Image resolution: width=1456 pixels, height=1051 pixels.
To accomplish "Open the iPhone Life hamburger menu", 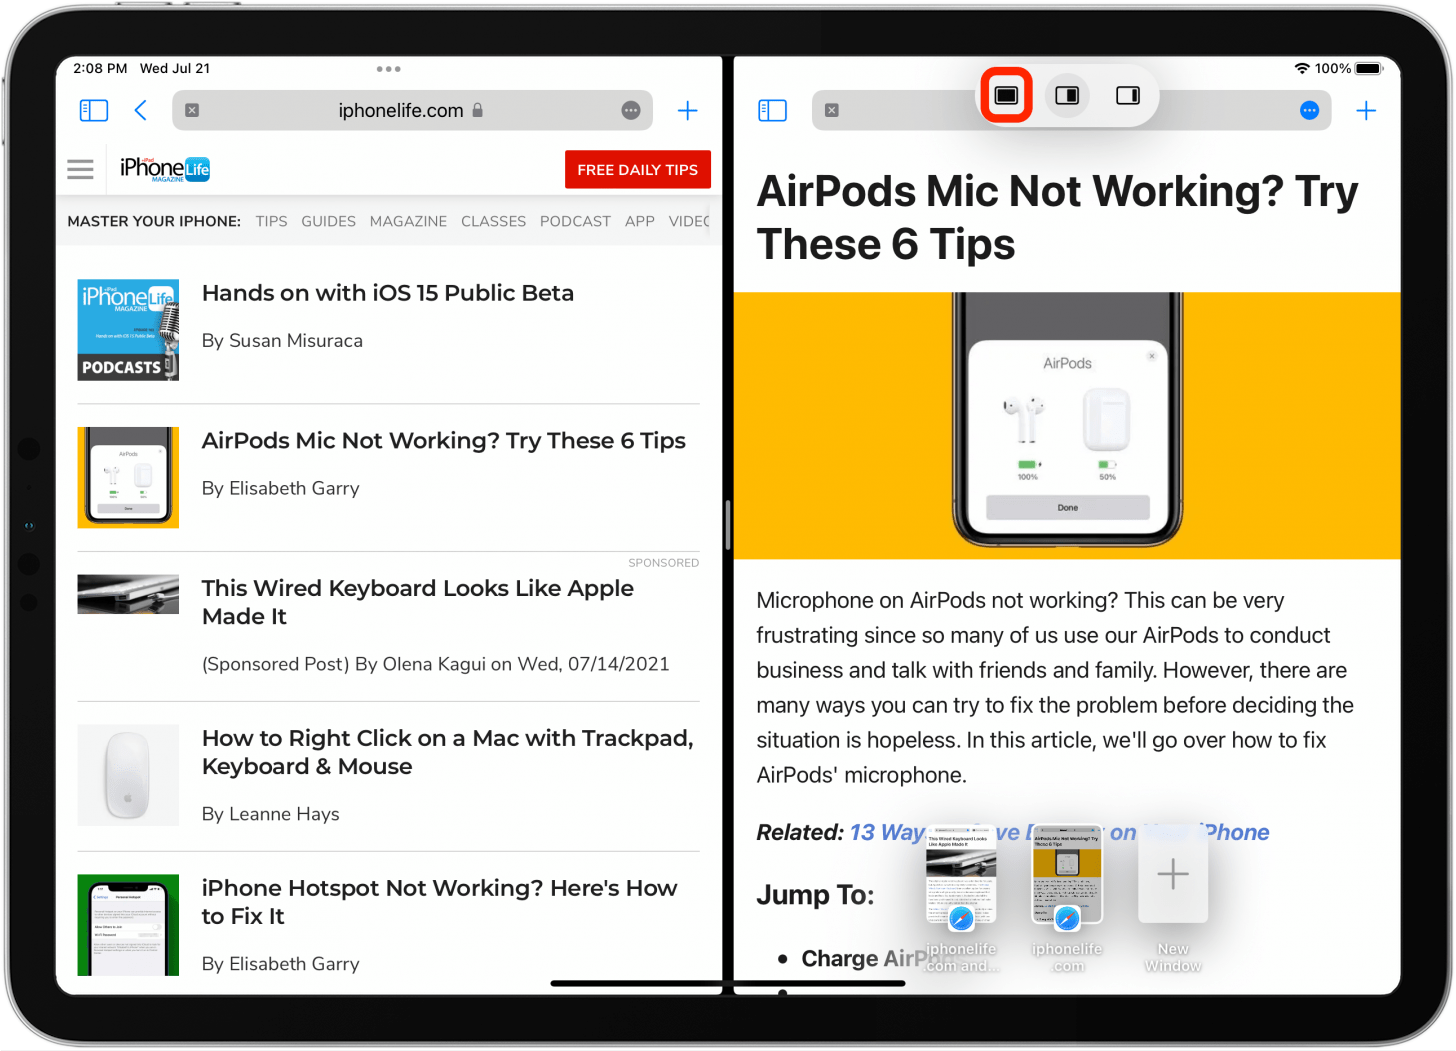I will click(80, 169).
